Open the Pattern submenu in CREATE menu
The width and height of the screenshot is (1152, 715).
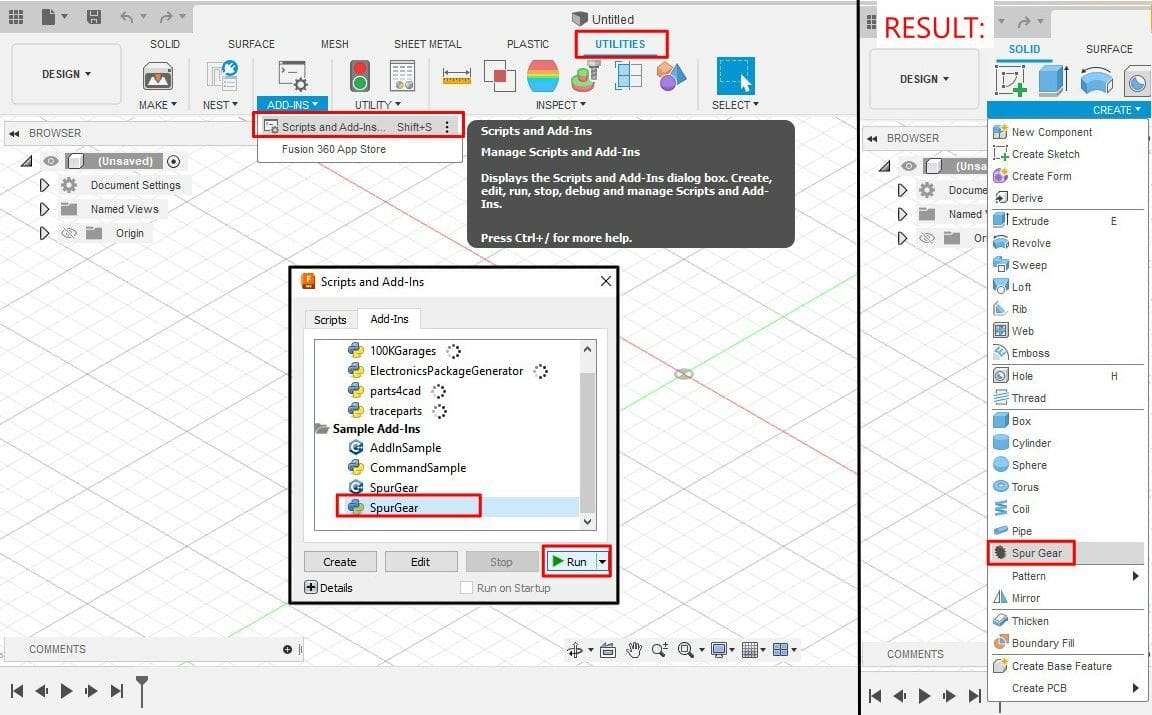[1067, 576]
